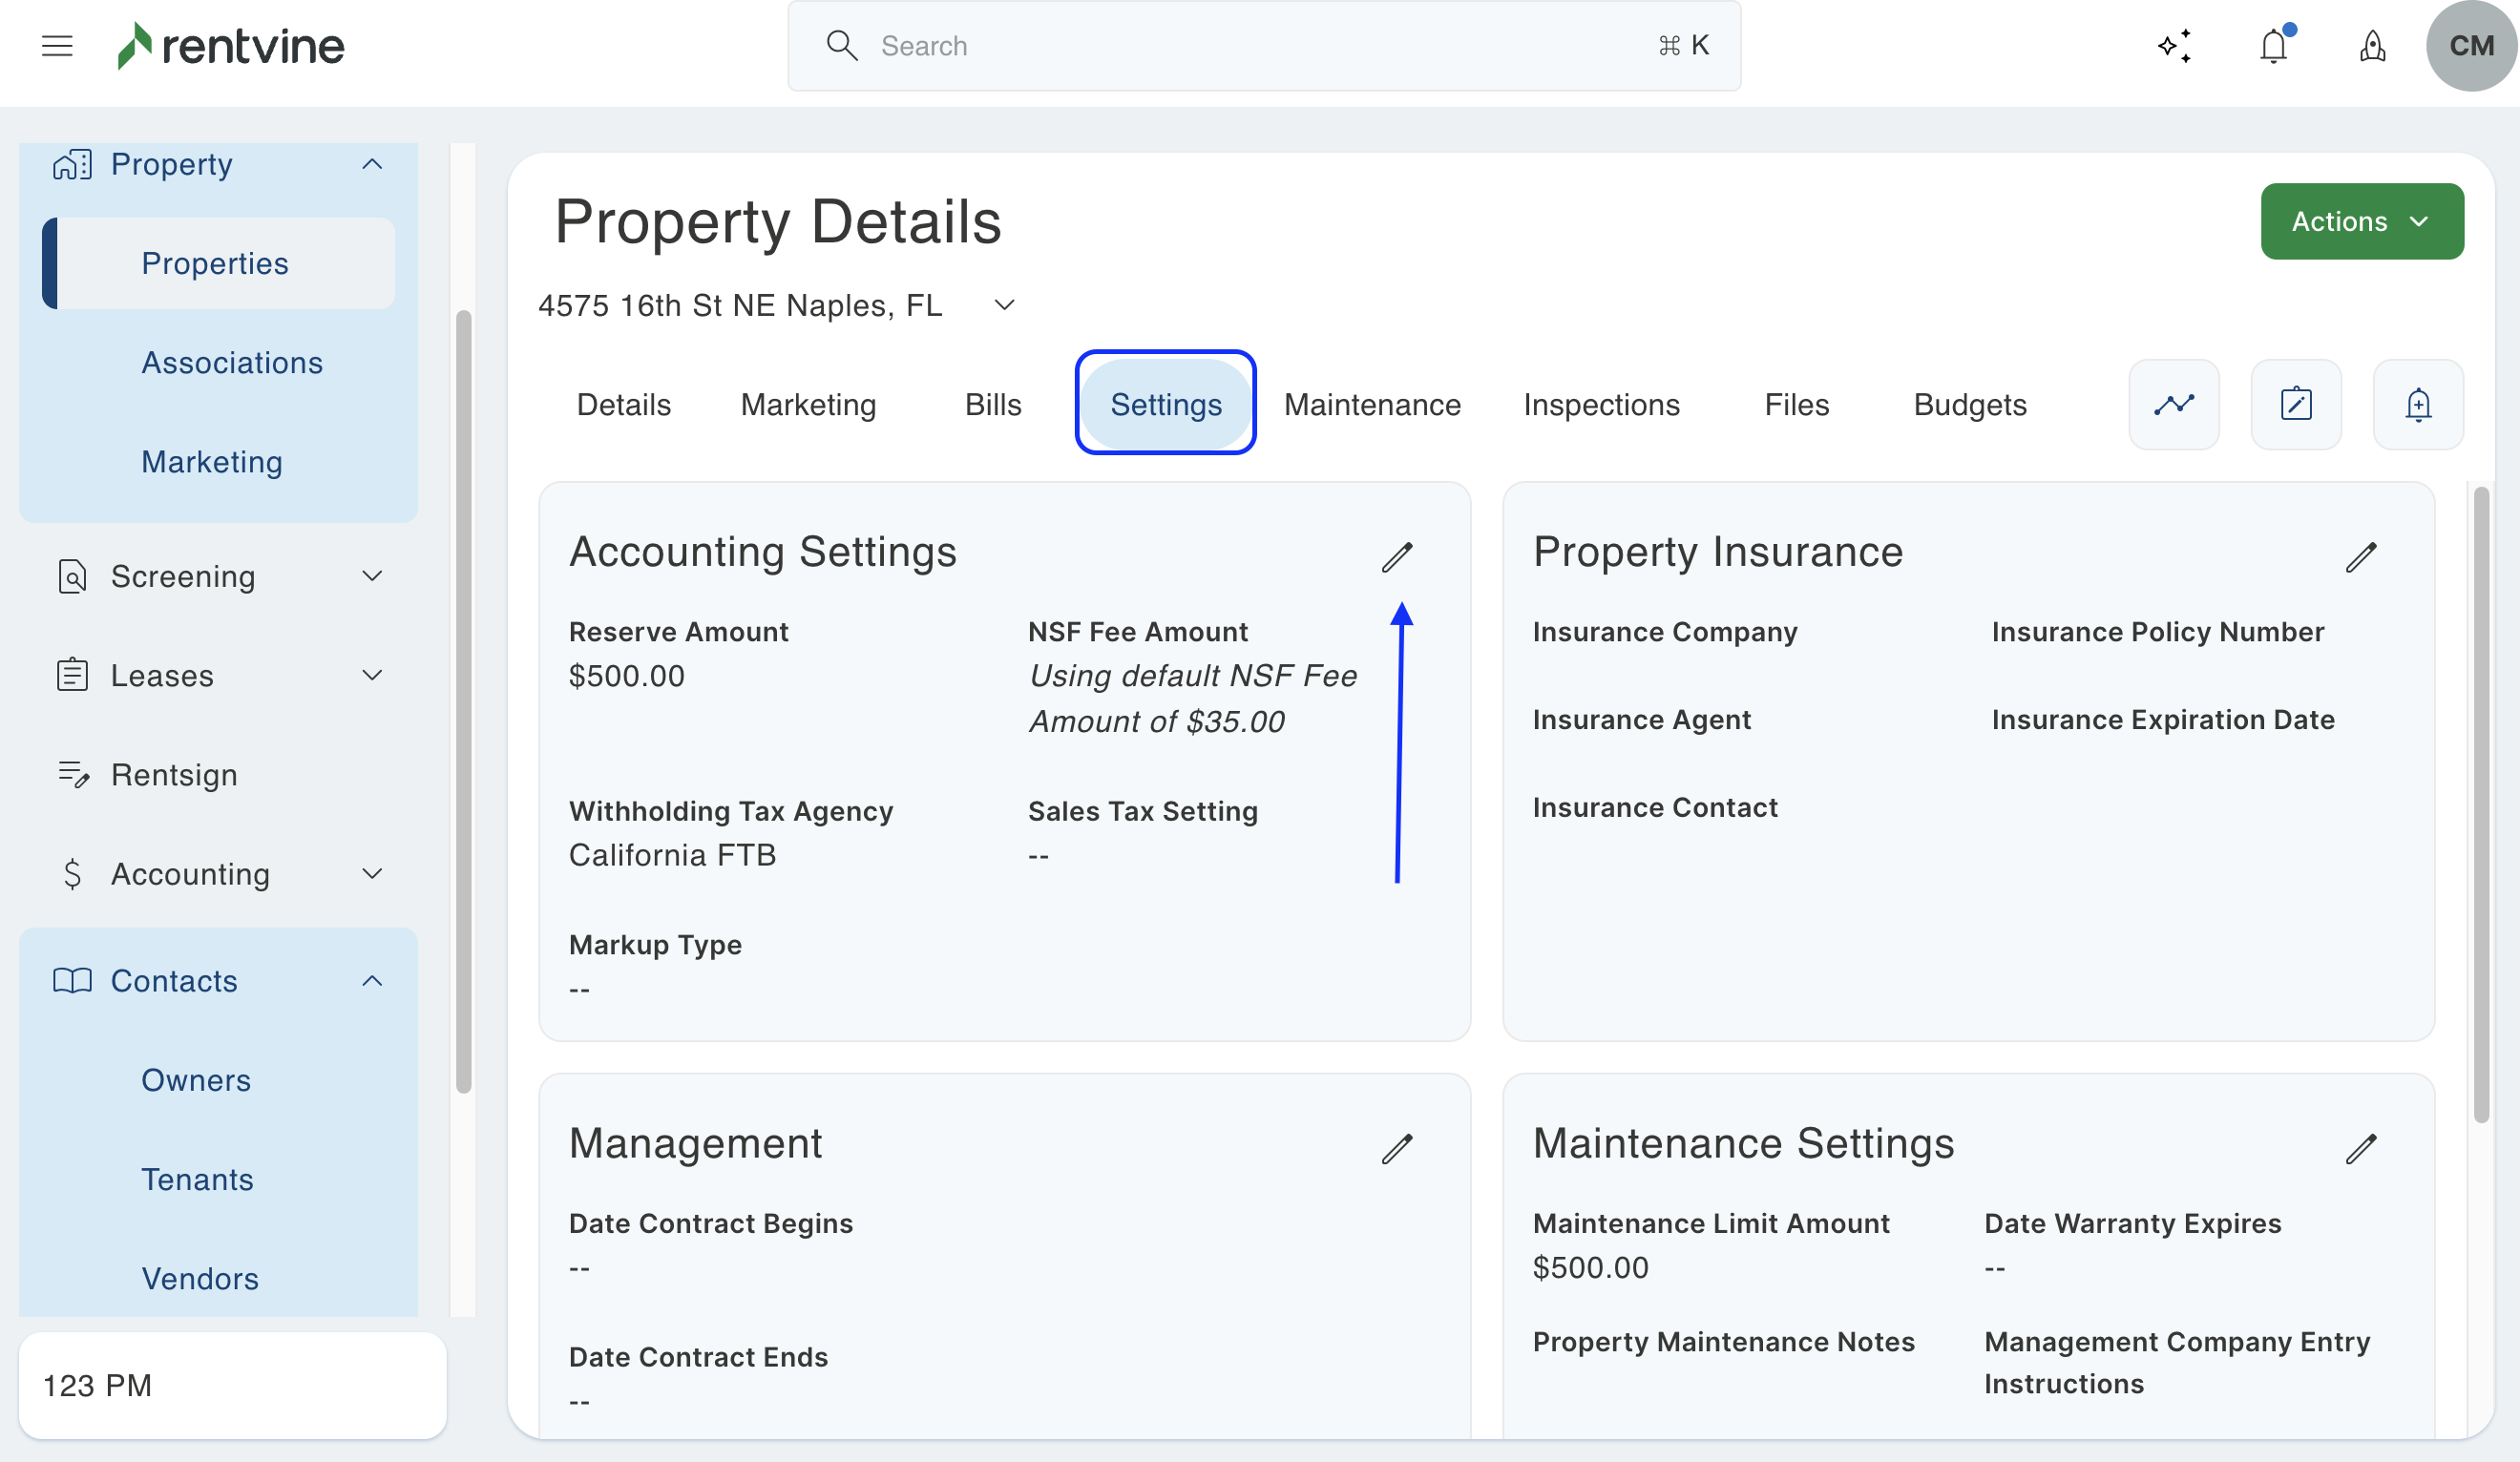Go to Associations in sidebar
Image resolution: width=2520 pixels, height=1462 pixels.
(x=232, y=362)
